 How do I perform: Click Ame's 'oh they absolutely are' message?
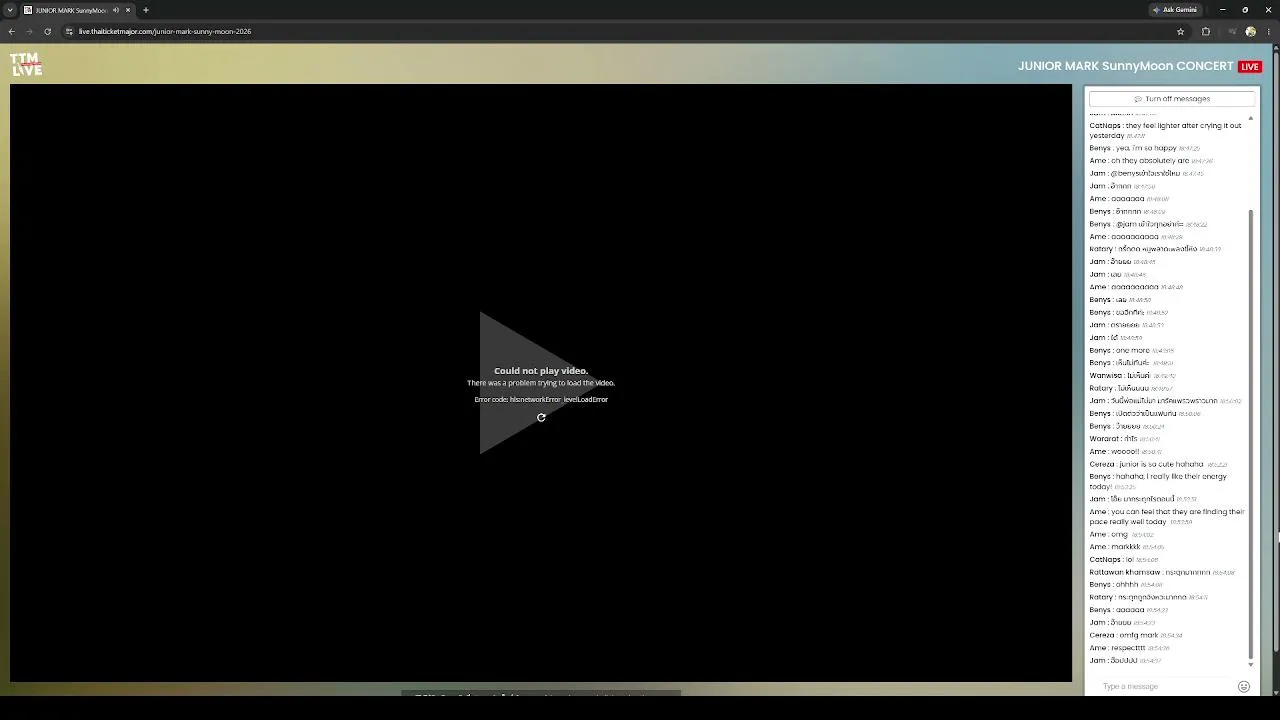point(1151,161)
